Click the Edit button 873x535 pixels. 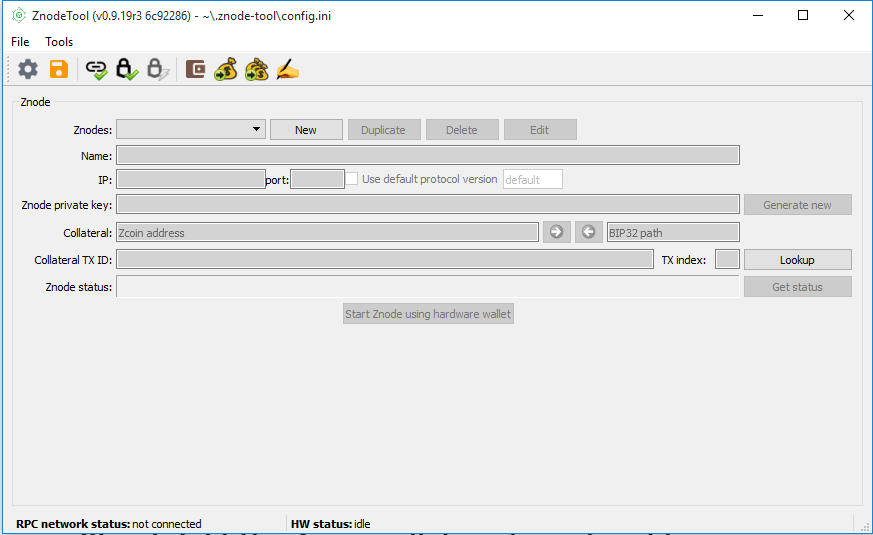pyautogui.click(x=540, y=130)
